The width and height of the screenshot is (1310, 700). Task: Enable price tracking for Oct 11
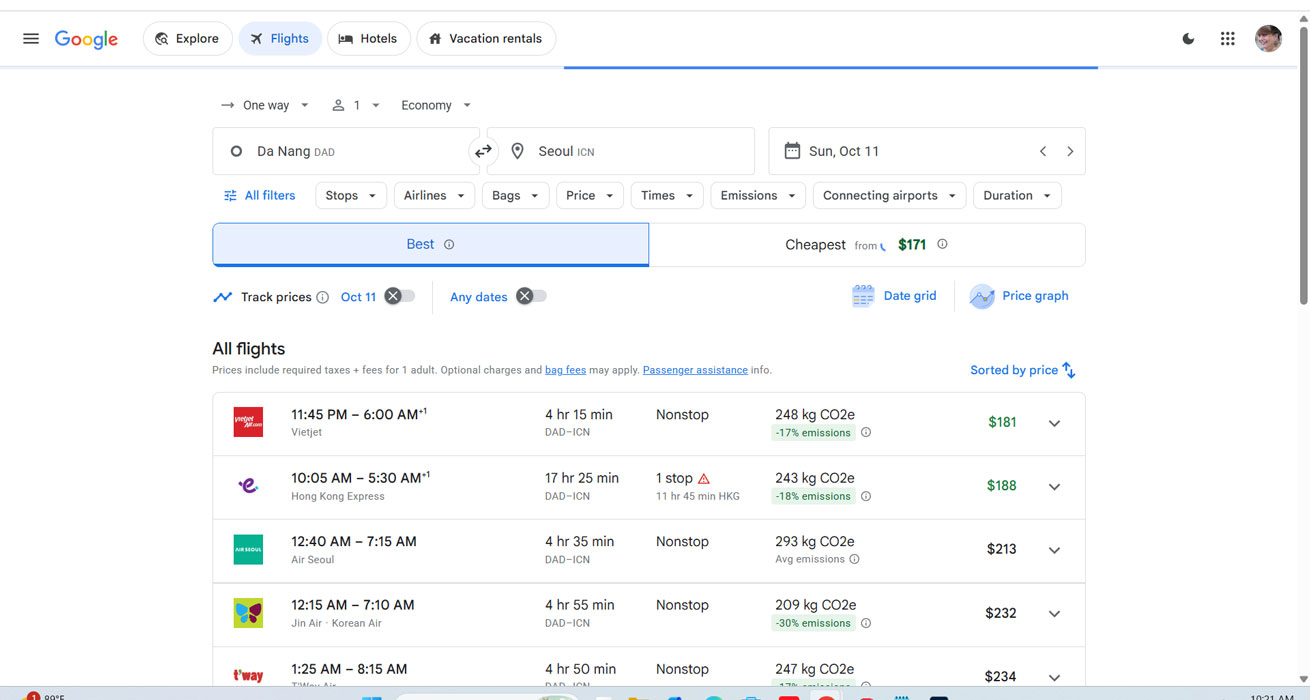click(400, 296)
